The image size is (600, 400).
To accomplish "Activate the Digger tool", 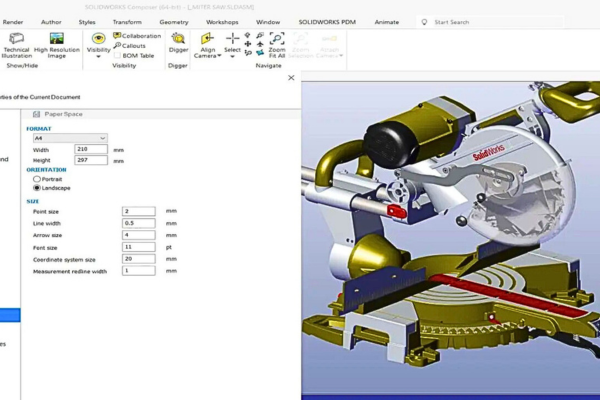I will point(177,38).
